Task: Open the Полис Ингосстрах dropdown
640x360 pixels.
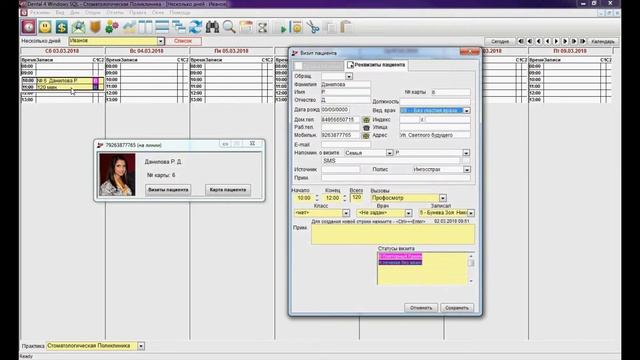Action: pos(467,169)
